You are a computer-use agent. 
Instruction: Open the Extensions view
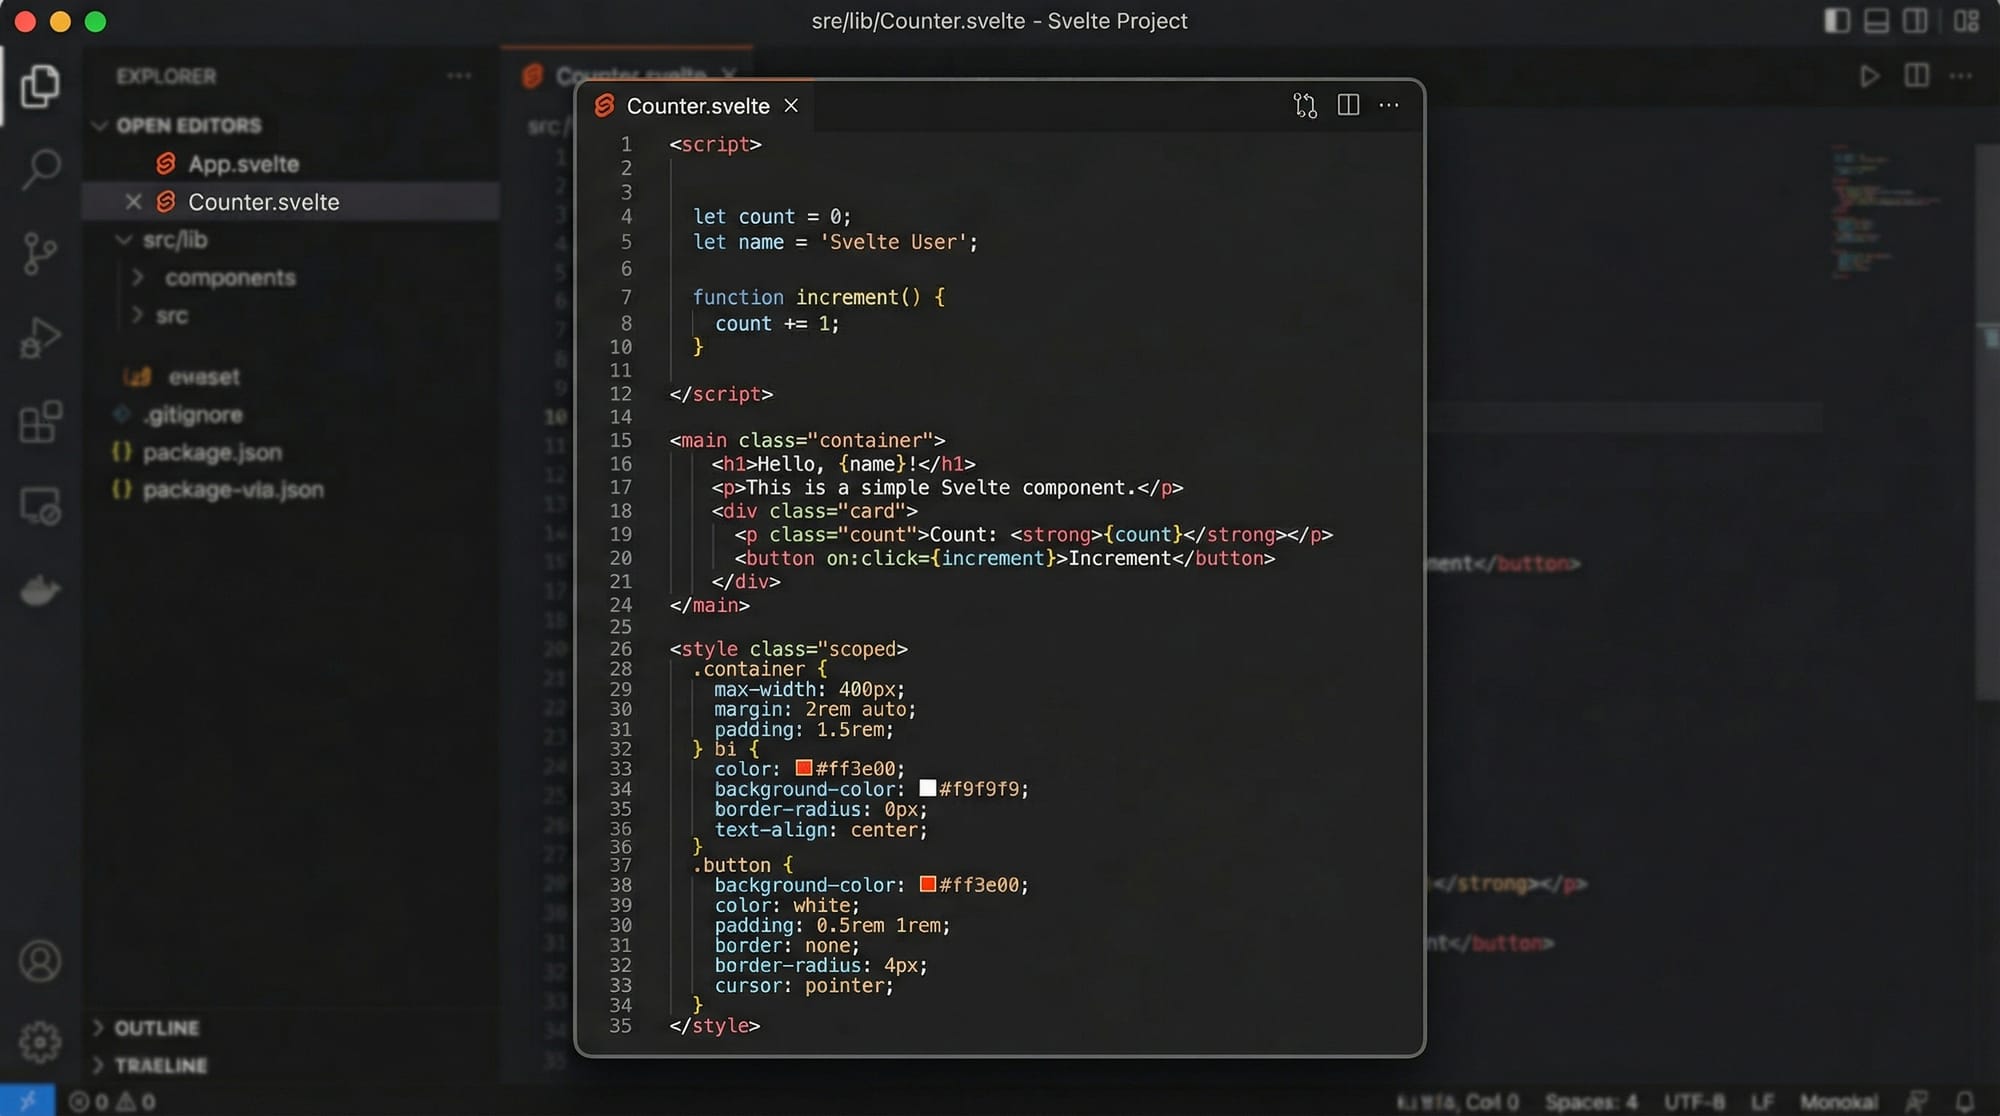point(40,422)
